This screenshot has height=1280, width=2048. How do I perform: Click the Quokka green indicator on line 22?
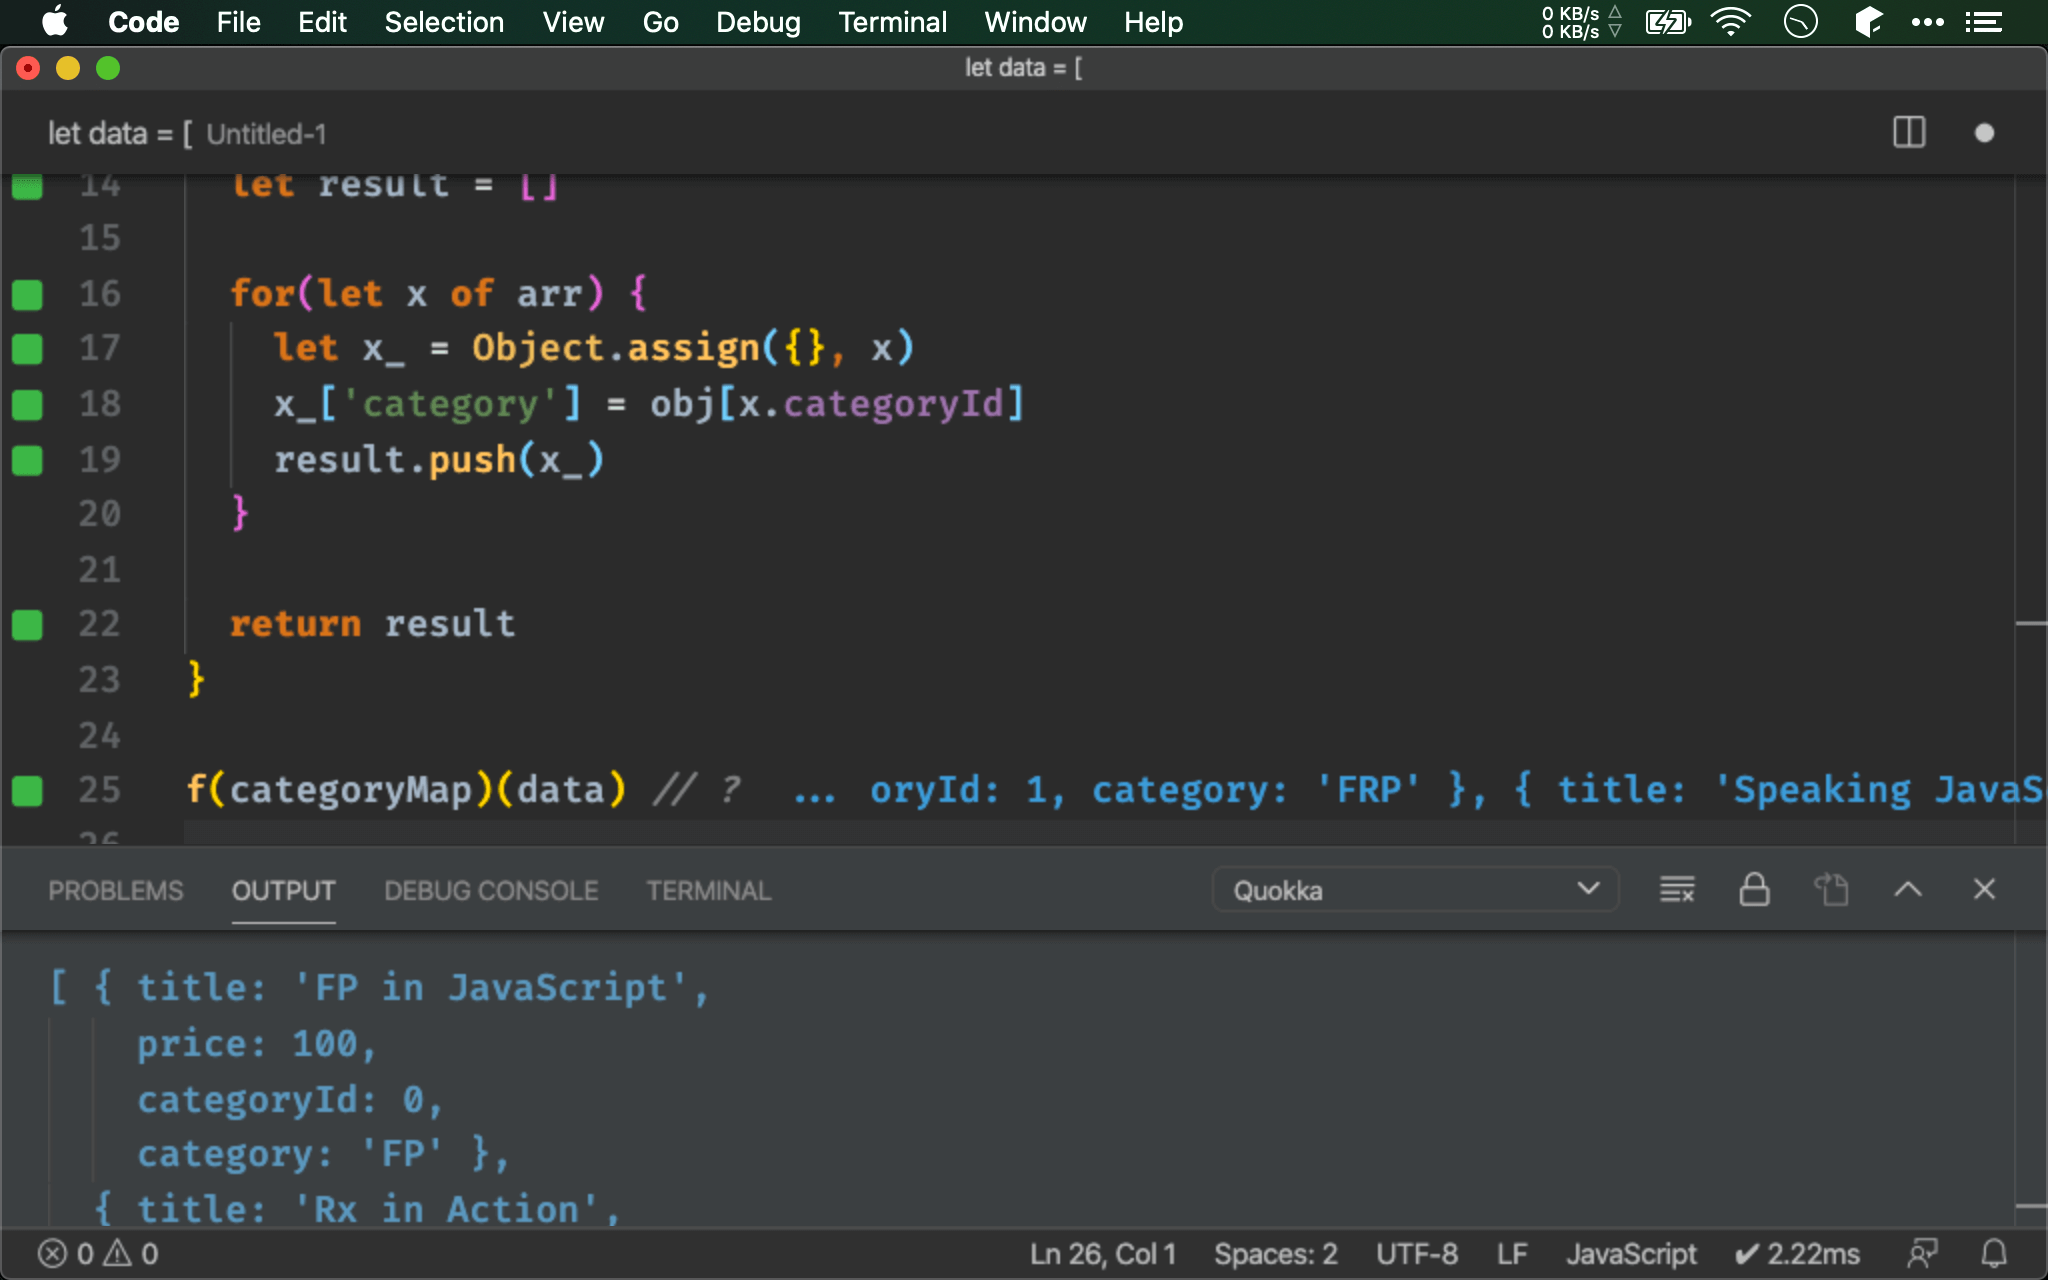tap(27, 625)
